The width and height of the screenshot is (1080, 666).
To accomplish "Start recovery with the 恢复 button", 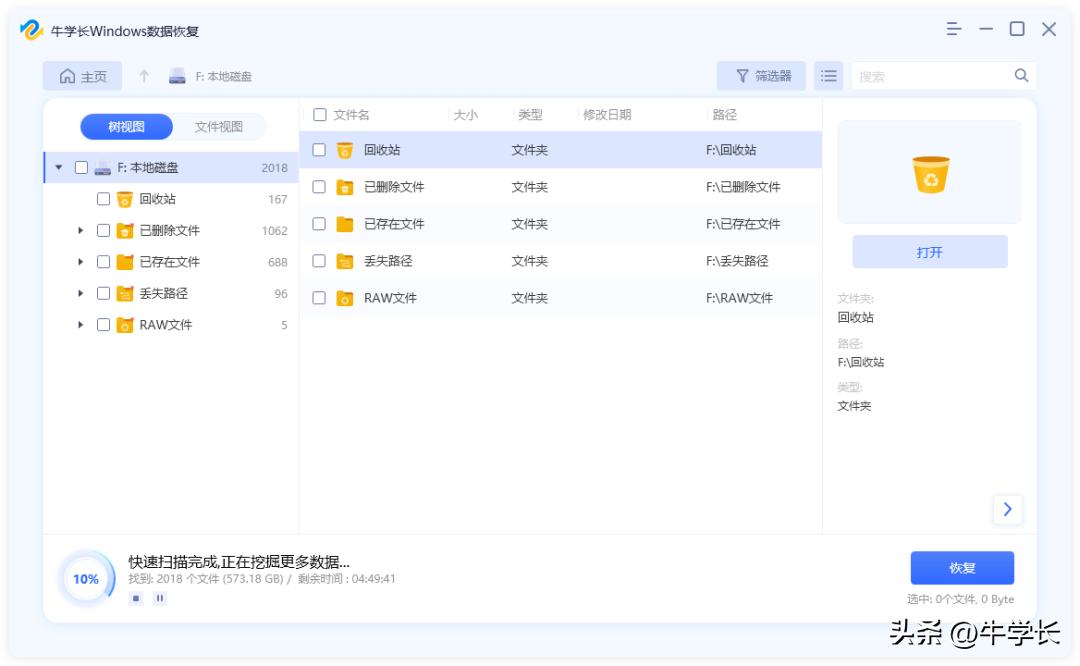I will pyautogui.click(x=962, y=567).
